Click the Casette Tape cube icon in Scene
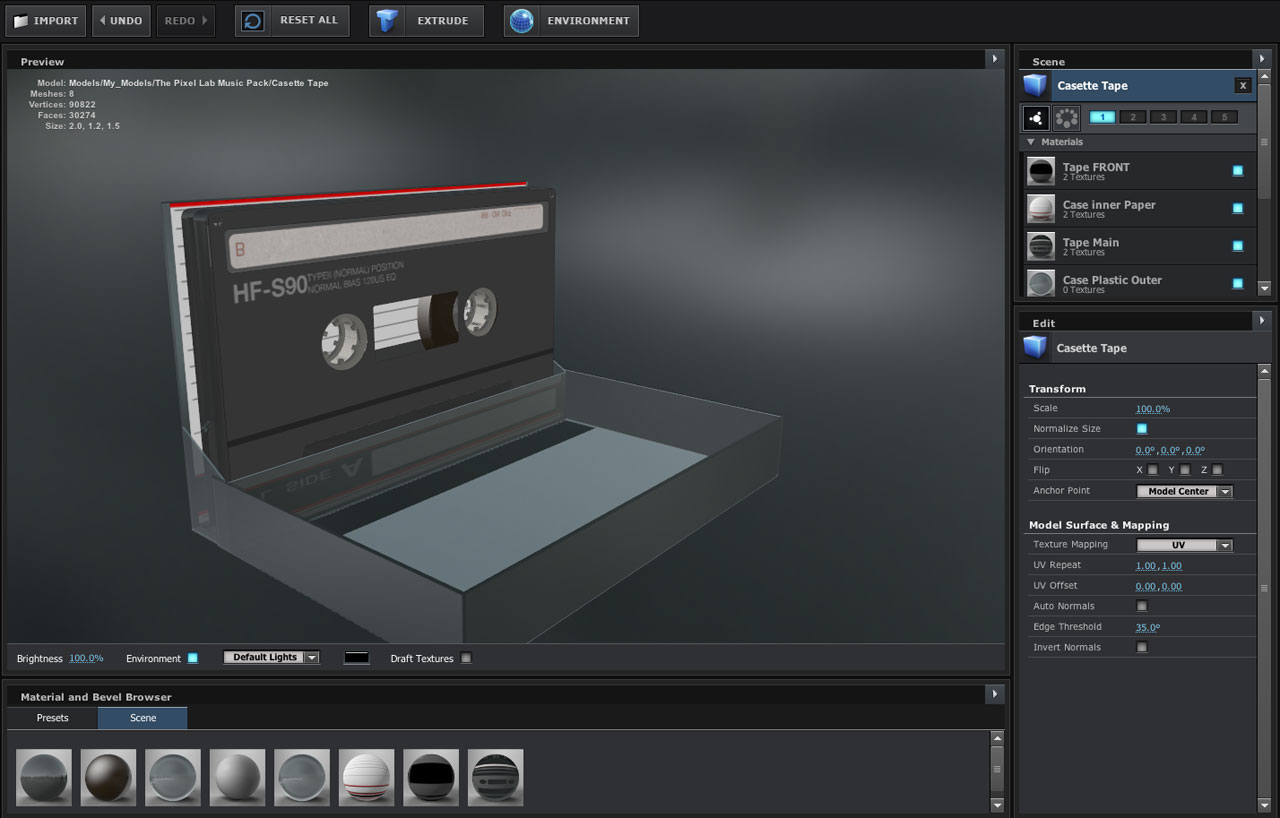Viewport: 1280px width, 818px height. point(1036,85)
